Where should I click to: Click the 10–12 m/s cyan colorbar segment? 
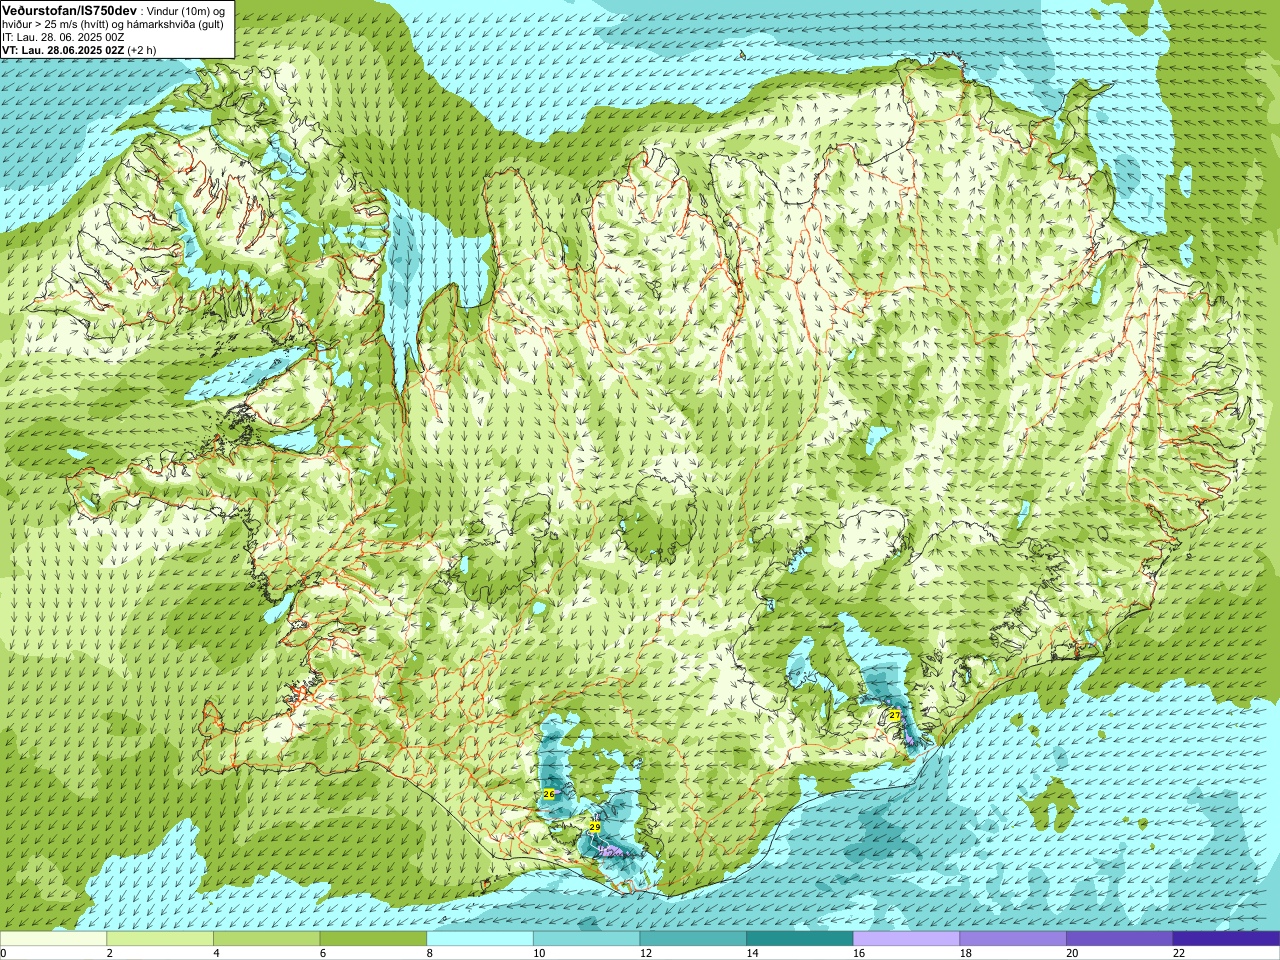pos(587,939)
